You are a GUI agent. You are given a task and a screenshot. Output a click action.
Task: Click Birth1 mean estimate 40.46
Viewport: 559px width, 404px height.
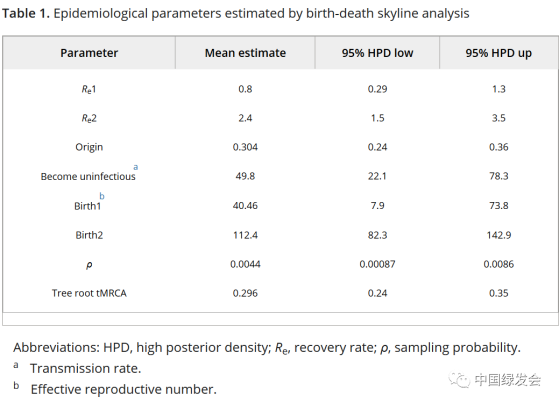point(245,206)
